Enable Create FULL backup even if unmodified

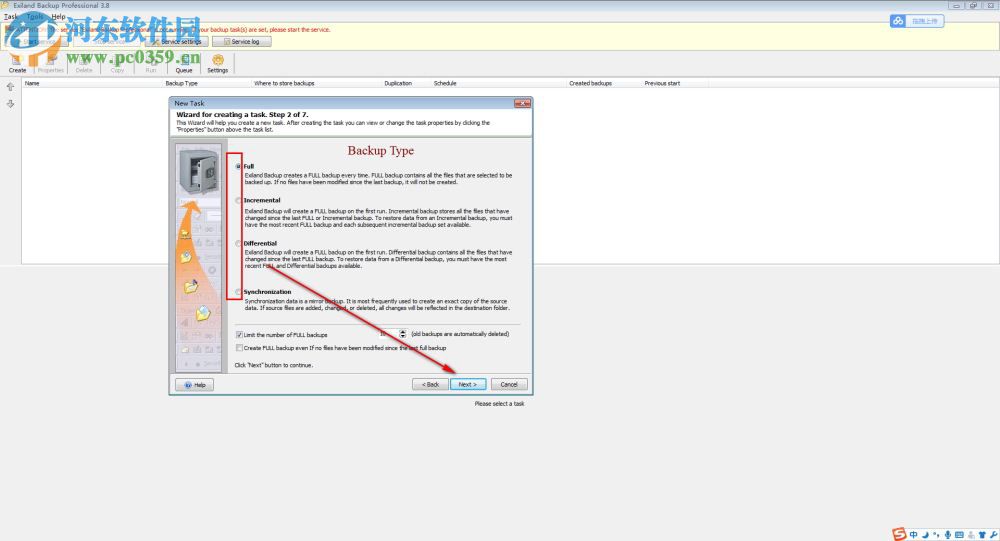[x=239, y=348]
